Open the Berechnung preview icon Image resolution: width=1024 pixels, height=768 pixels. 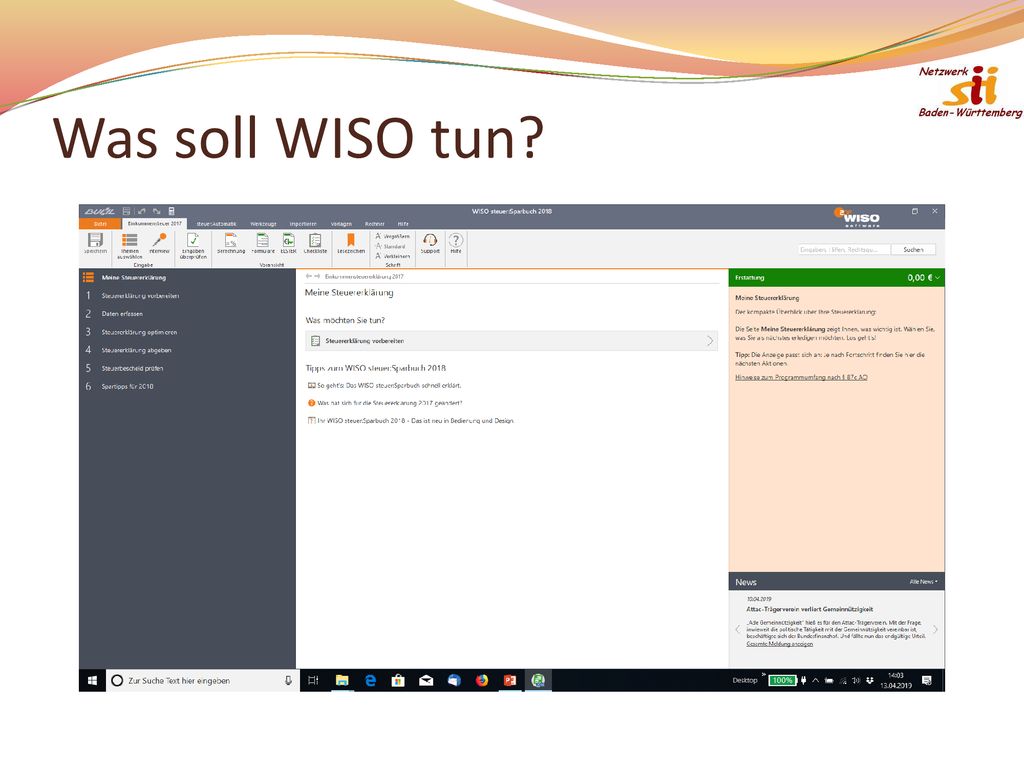[231, 240]
